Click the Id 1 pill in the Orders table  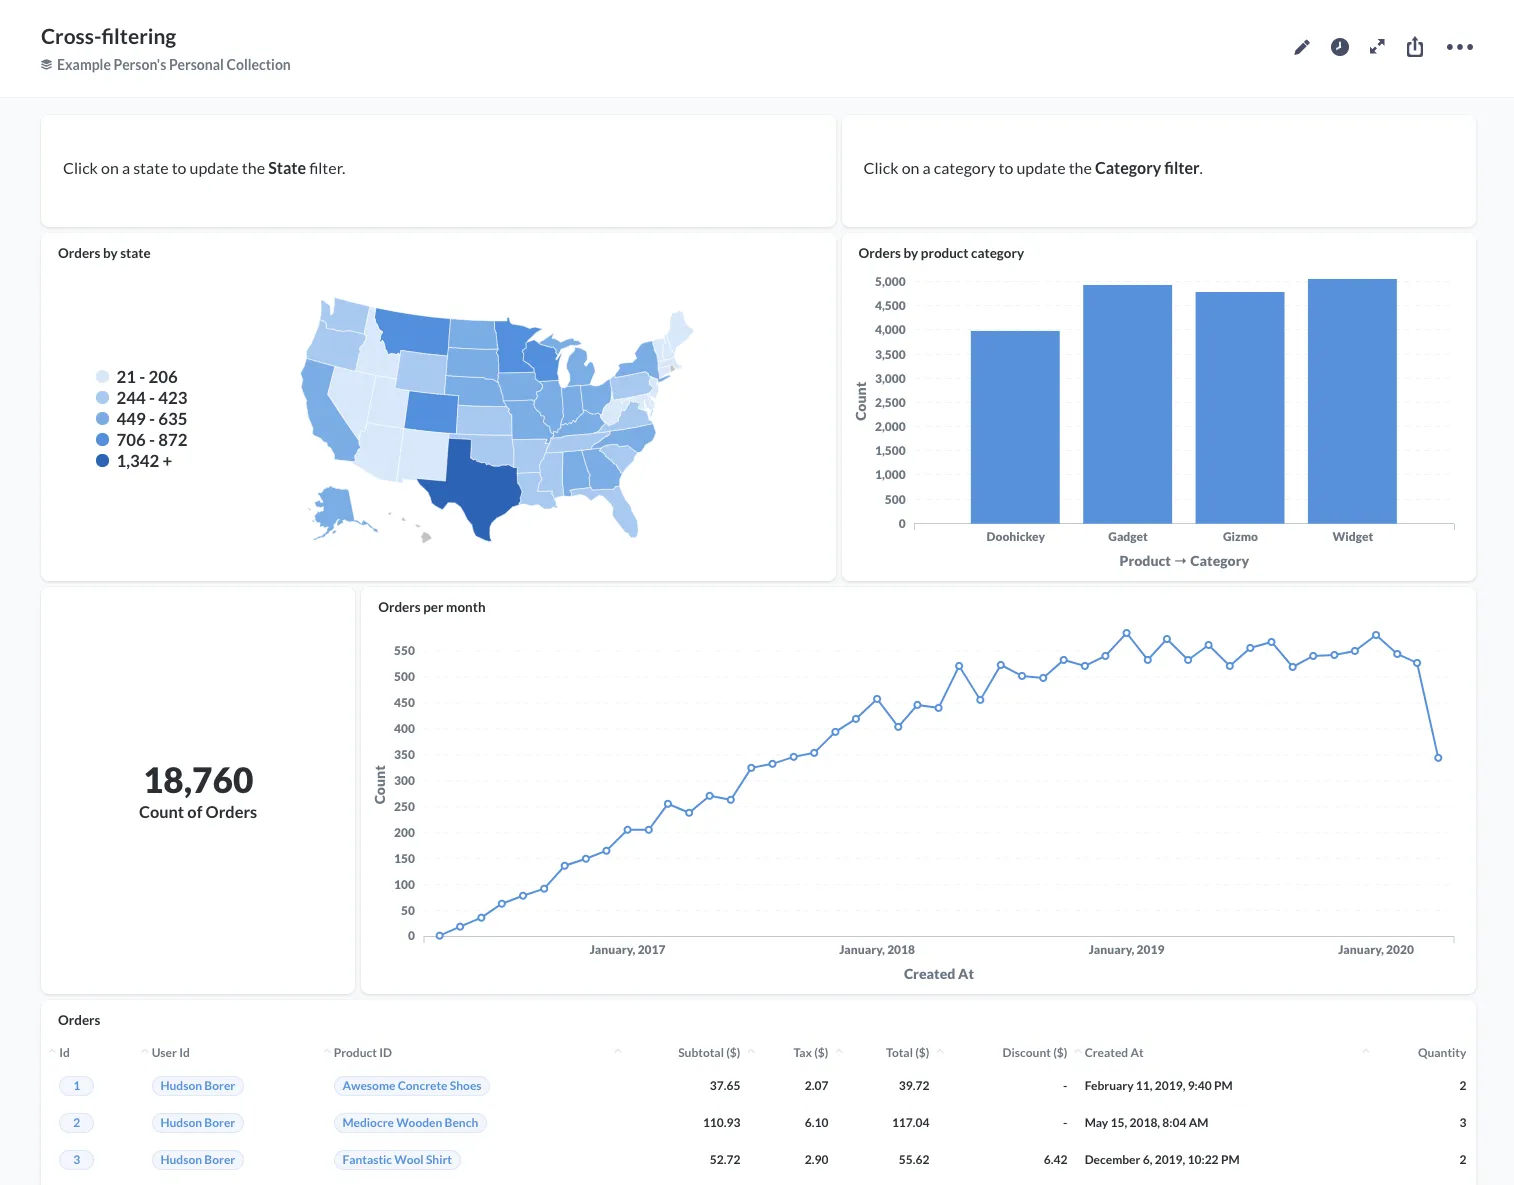(x=77, y=1085)
